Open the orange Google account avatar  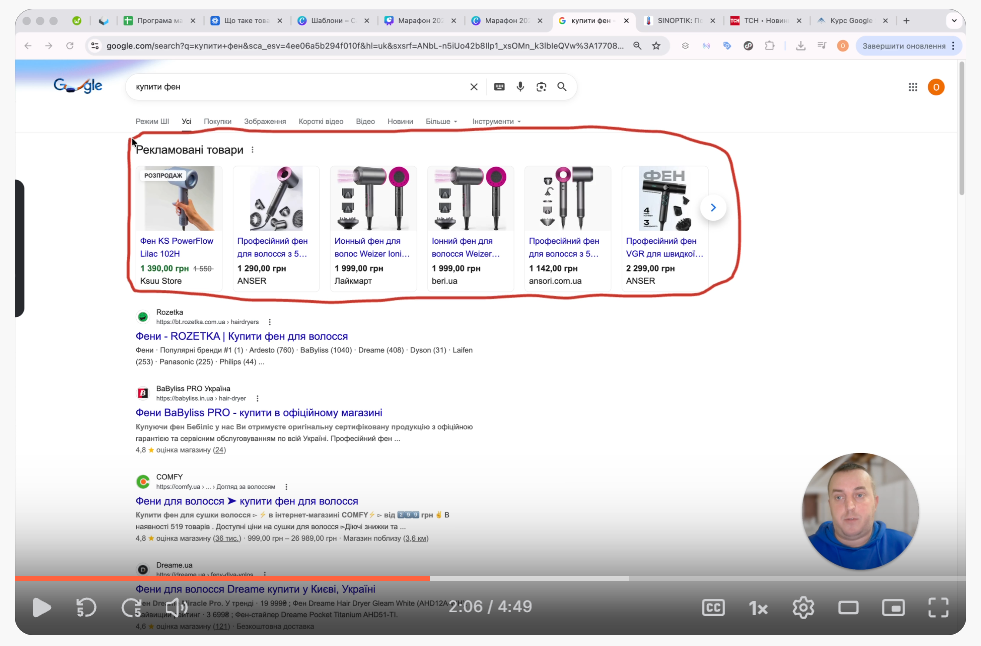pyautogui.click(x=936, y=87)
